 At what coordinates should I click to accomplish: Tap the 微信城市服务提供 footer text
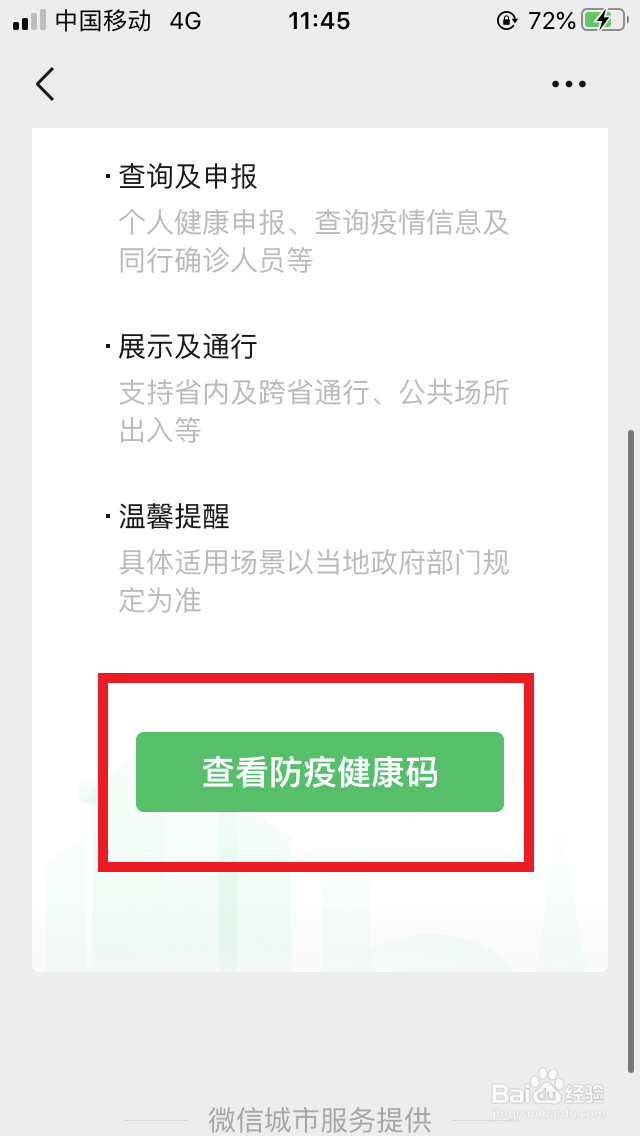320,1119
